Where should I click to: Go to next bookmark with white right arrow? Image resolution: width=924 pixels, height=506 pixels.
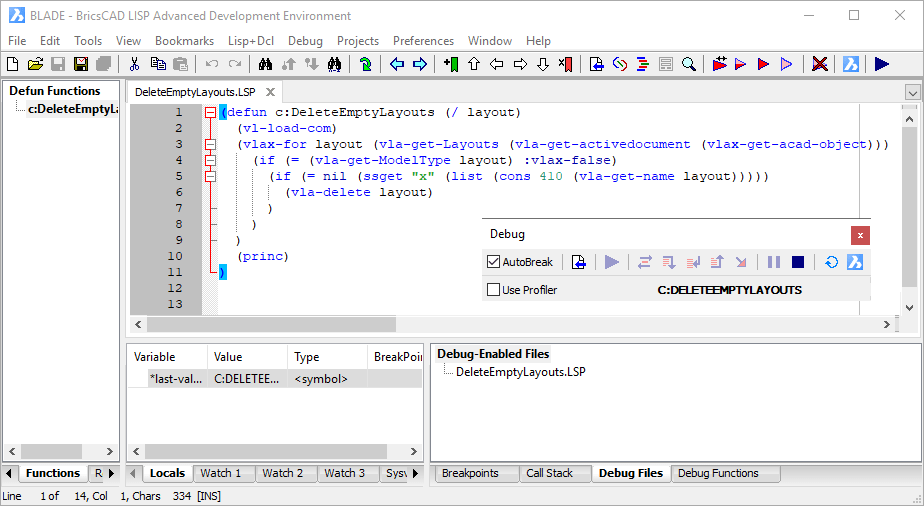(x=520, y=64)
